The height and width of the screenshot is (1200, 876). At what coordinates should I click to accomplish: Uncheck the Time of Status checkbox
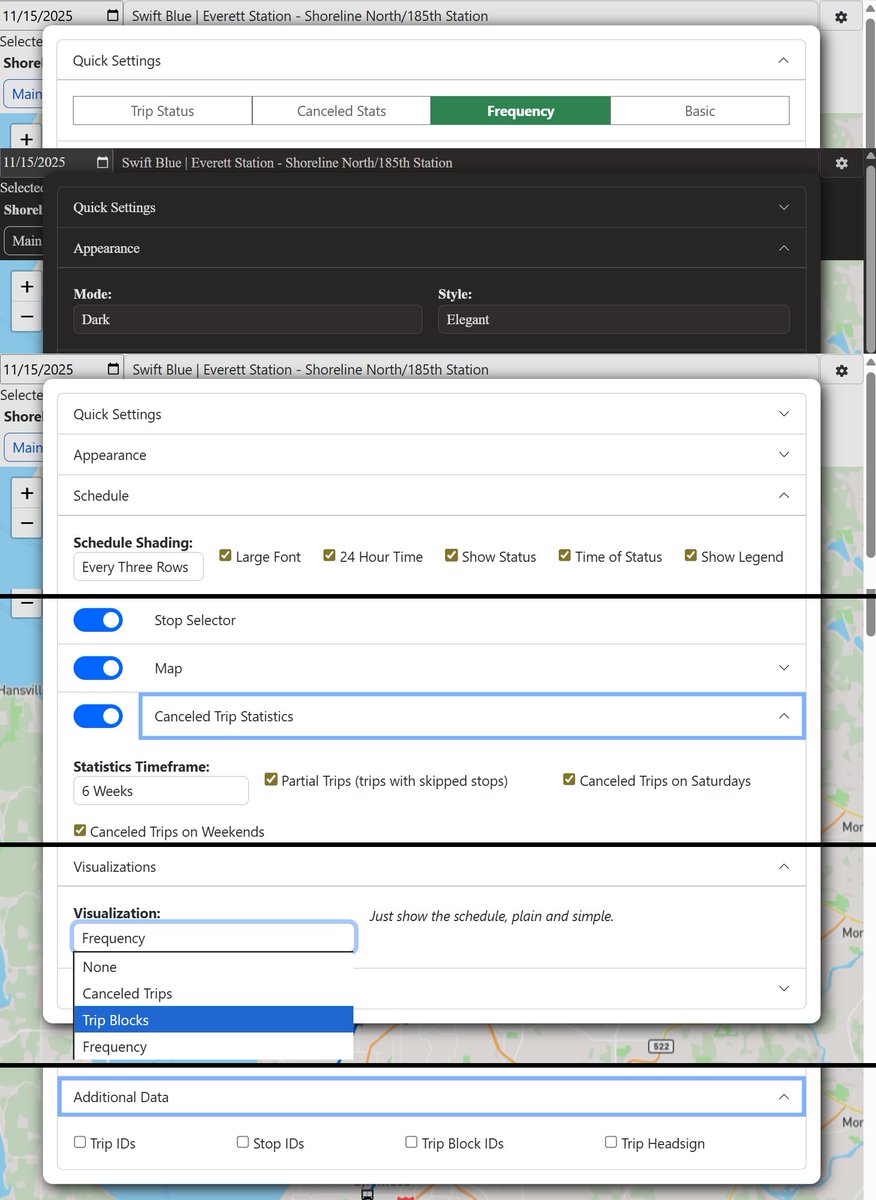565,556
